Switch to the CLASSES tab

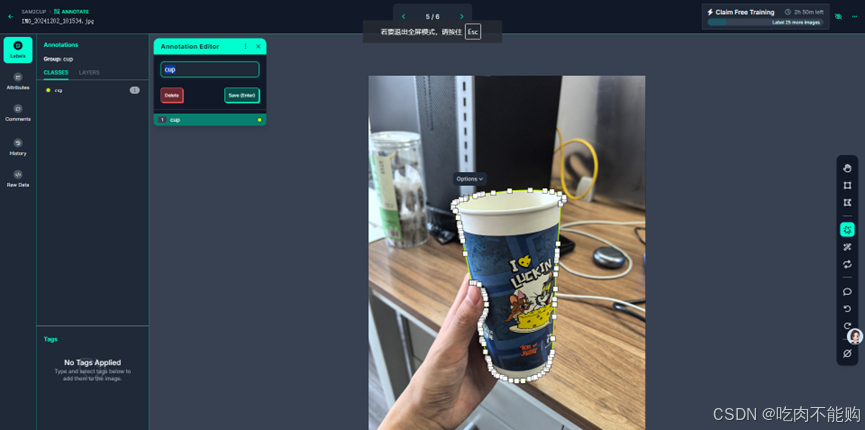click(x=56, y=72)
